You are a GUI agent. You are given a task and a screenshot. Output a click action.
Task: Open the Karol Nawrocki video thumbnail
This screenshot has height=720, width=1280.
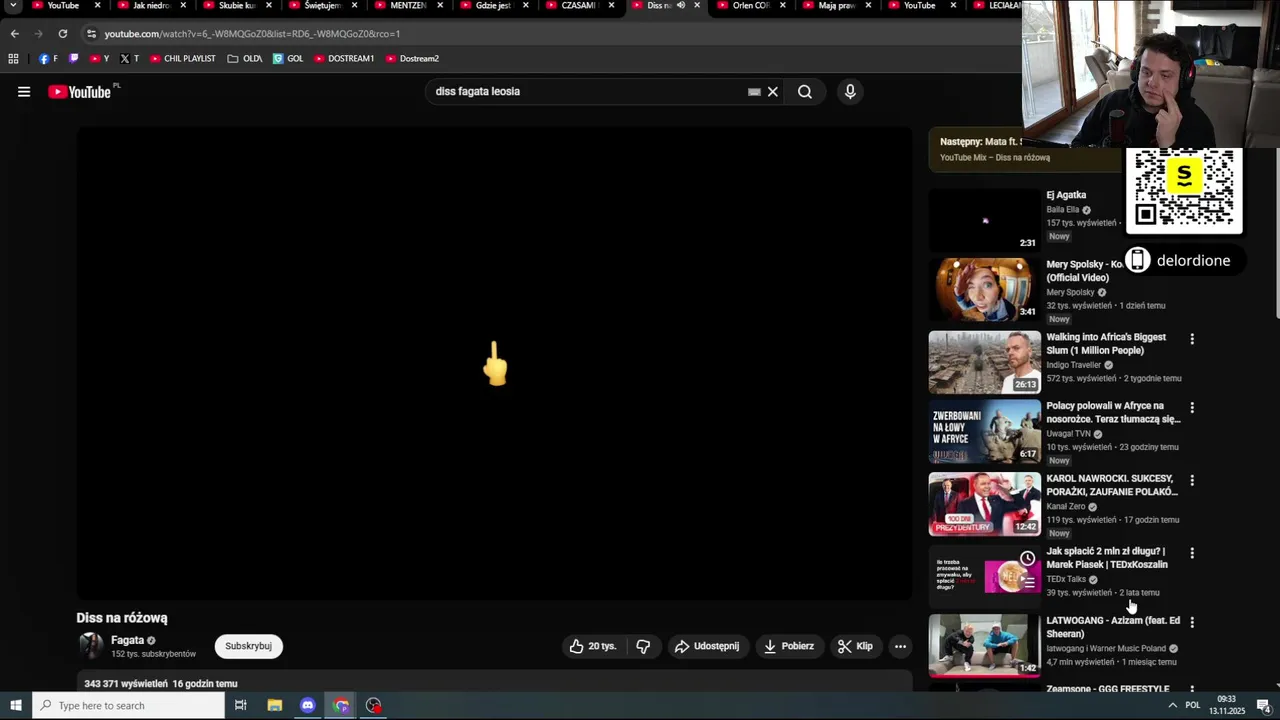tap(984, 504)
